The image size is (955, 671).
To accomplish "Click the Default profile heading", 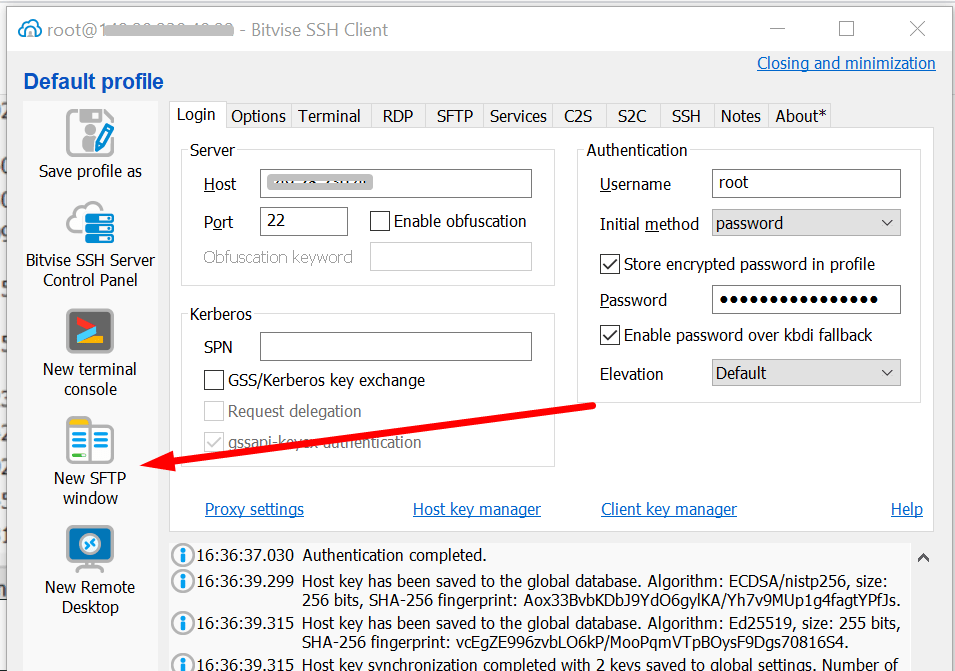I will pos(93,82).
